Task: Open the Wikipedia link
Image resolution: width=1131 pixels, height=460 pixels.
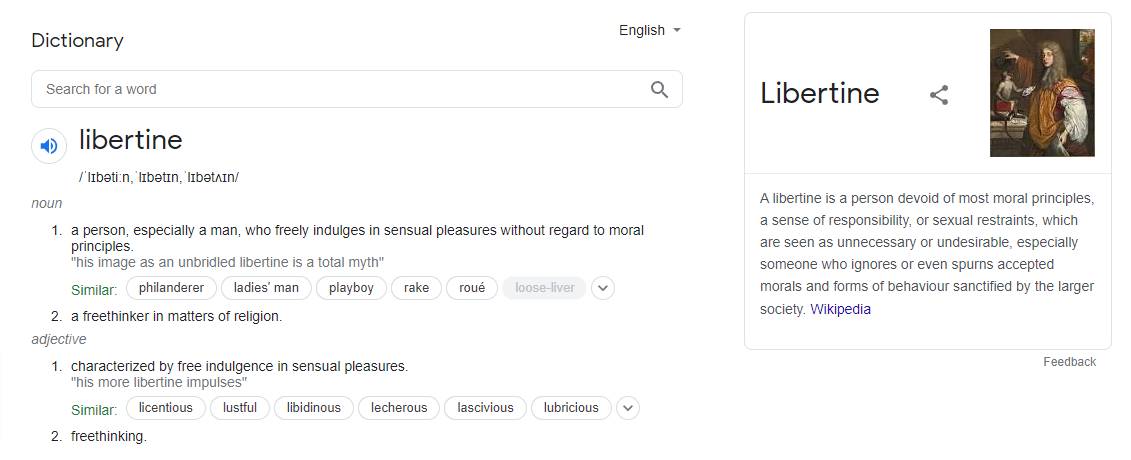Action: 840,309
